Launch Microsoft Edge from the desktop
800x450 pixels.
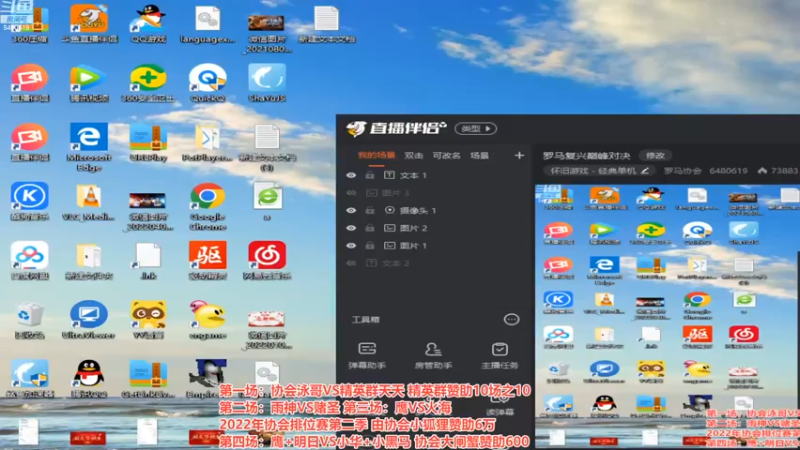(89, 146)
